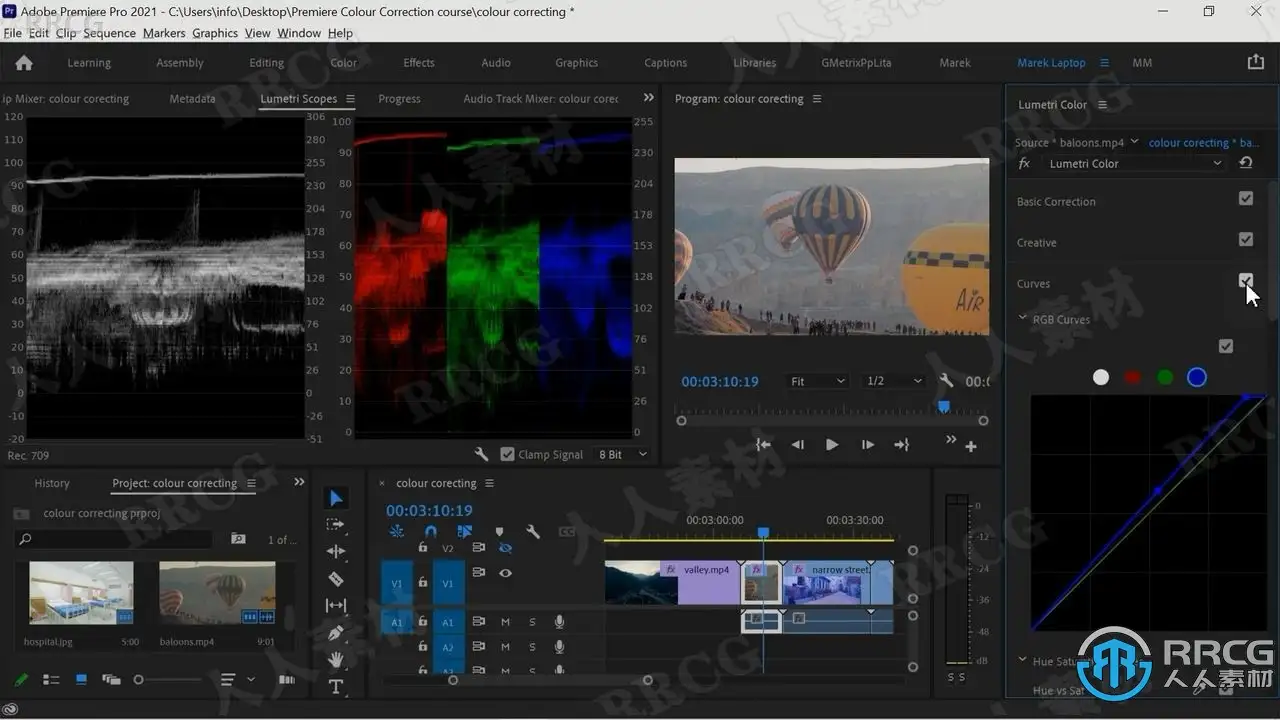Viewport: 1280px width, 720px height.
Task: Select the Type tool
Action: click(x=336, y=687)
